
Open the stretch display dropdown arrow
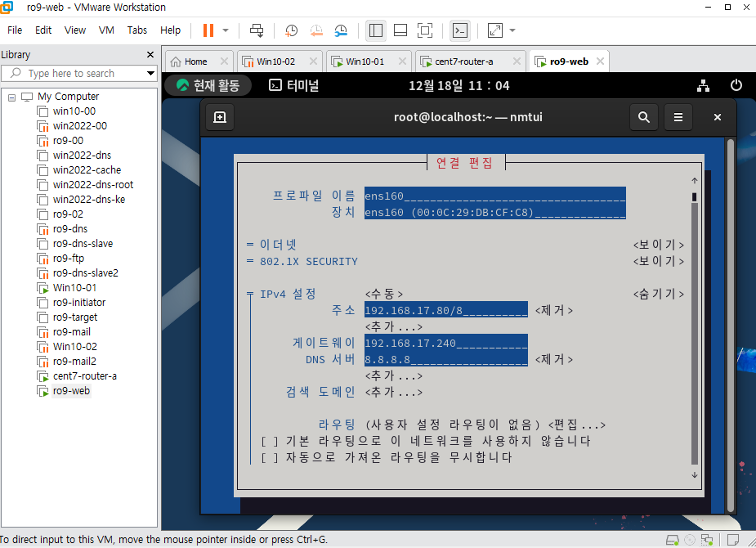pos(513,31)
